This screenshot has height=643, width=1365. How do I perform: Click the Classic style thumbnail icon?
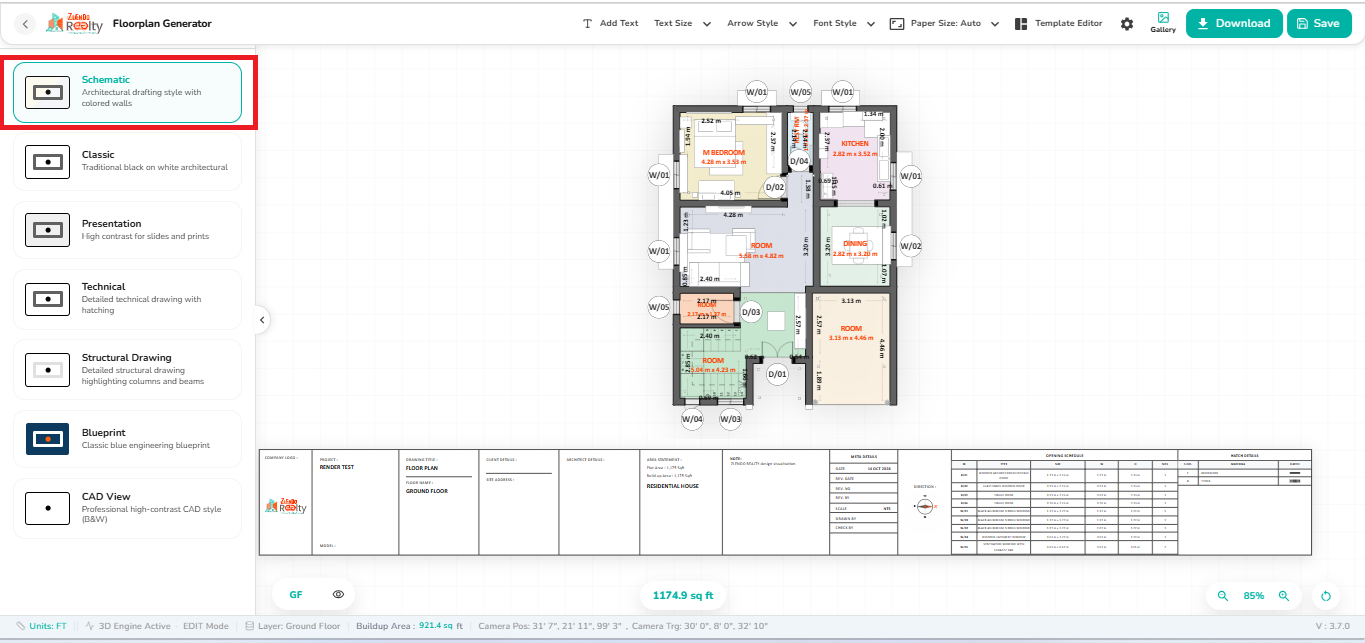point(47,161)
